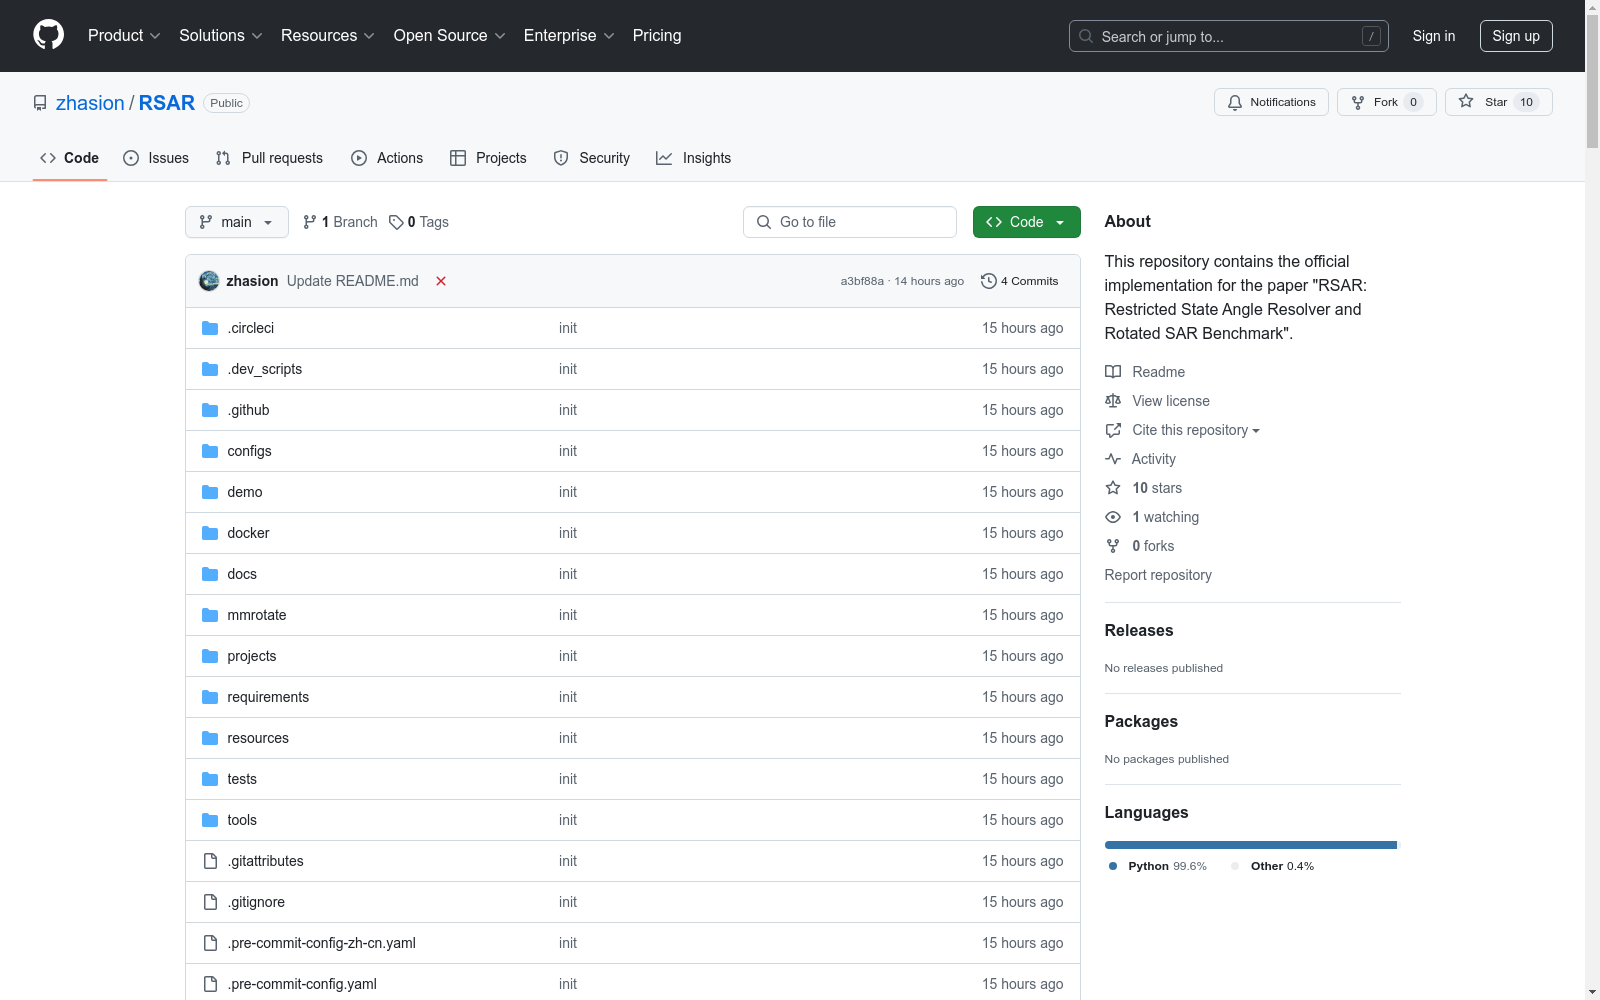Screen dimensions: 1600x1000
Task: Open the View license link
Action: click(1170, 401)
